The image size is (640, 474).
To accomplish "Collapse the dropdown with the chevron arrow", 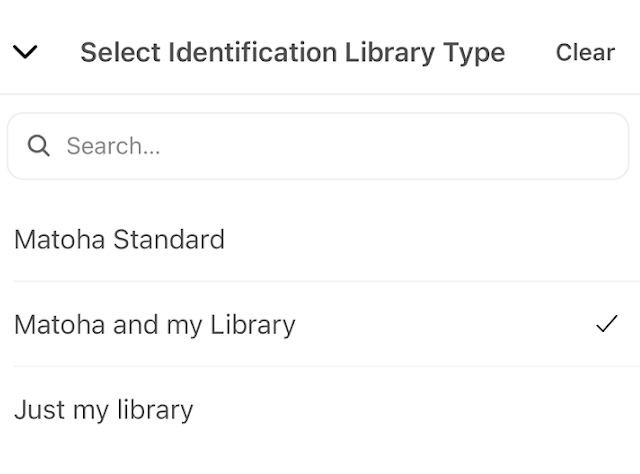I will 25,52.
